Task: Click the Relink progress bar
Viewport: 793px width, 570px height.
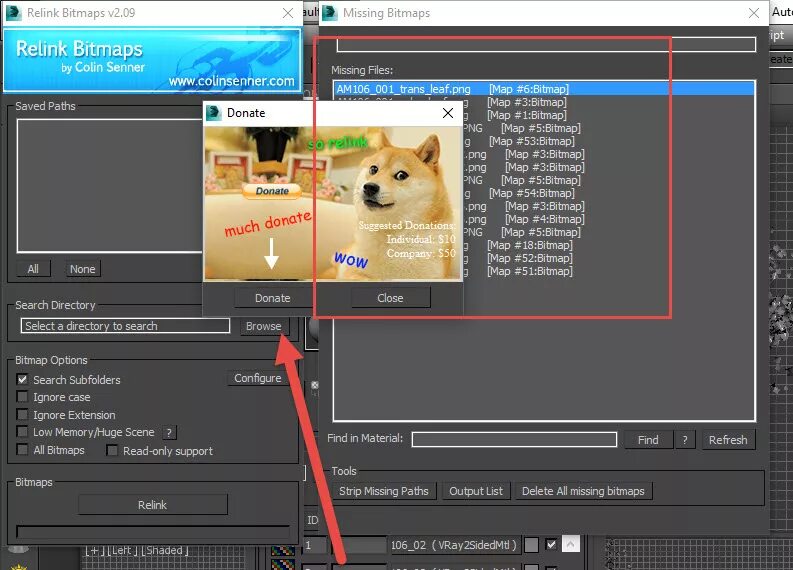Action: (x=153, y=531)
